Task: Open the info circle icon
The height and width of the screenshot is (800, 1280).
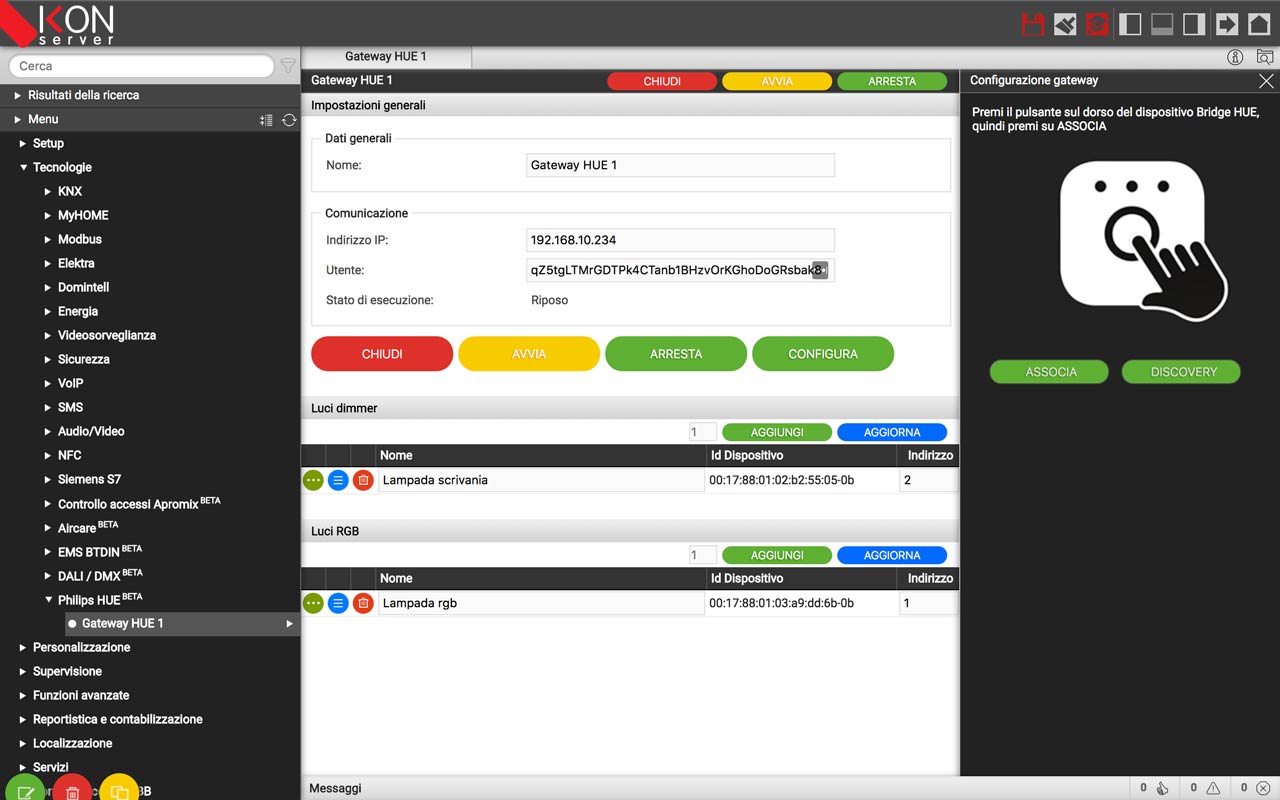Action: pos(1235,57)
